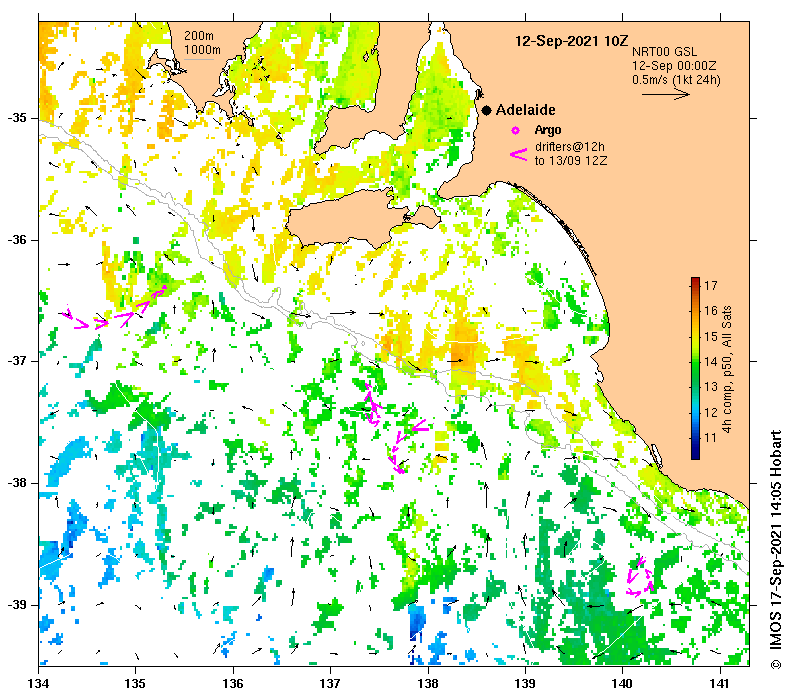791x700 pixels.
Task: Click longitude axis label 137
Action: coord(330,684)
